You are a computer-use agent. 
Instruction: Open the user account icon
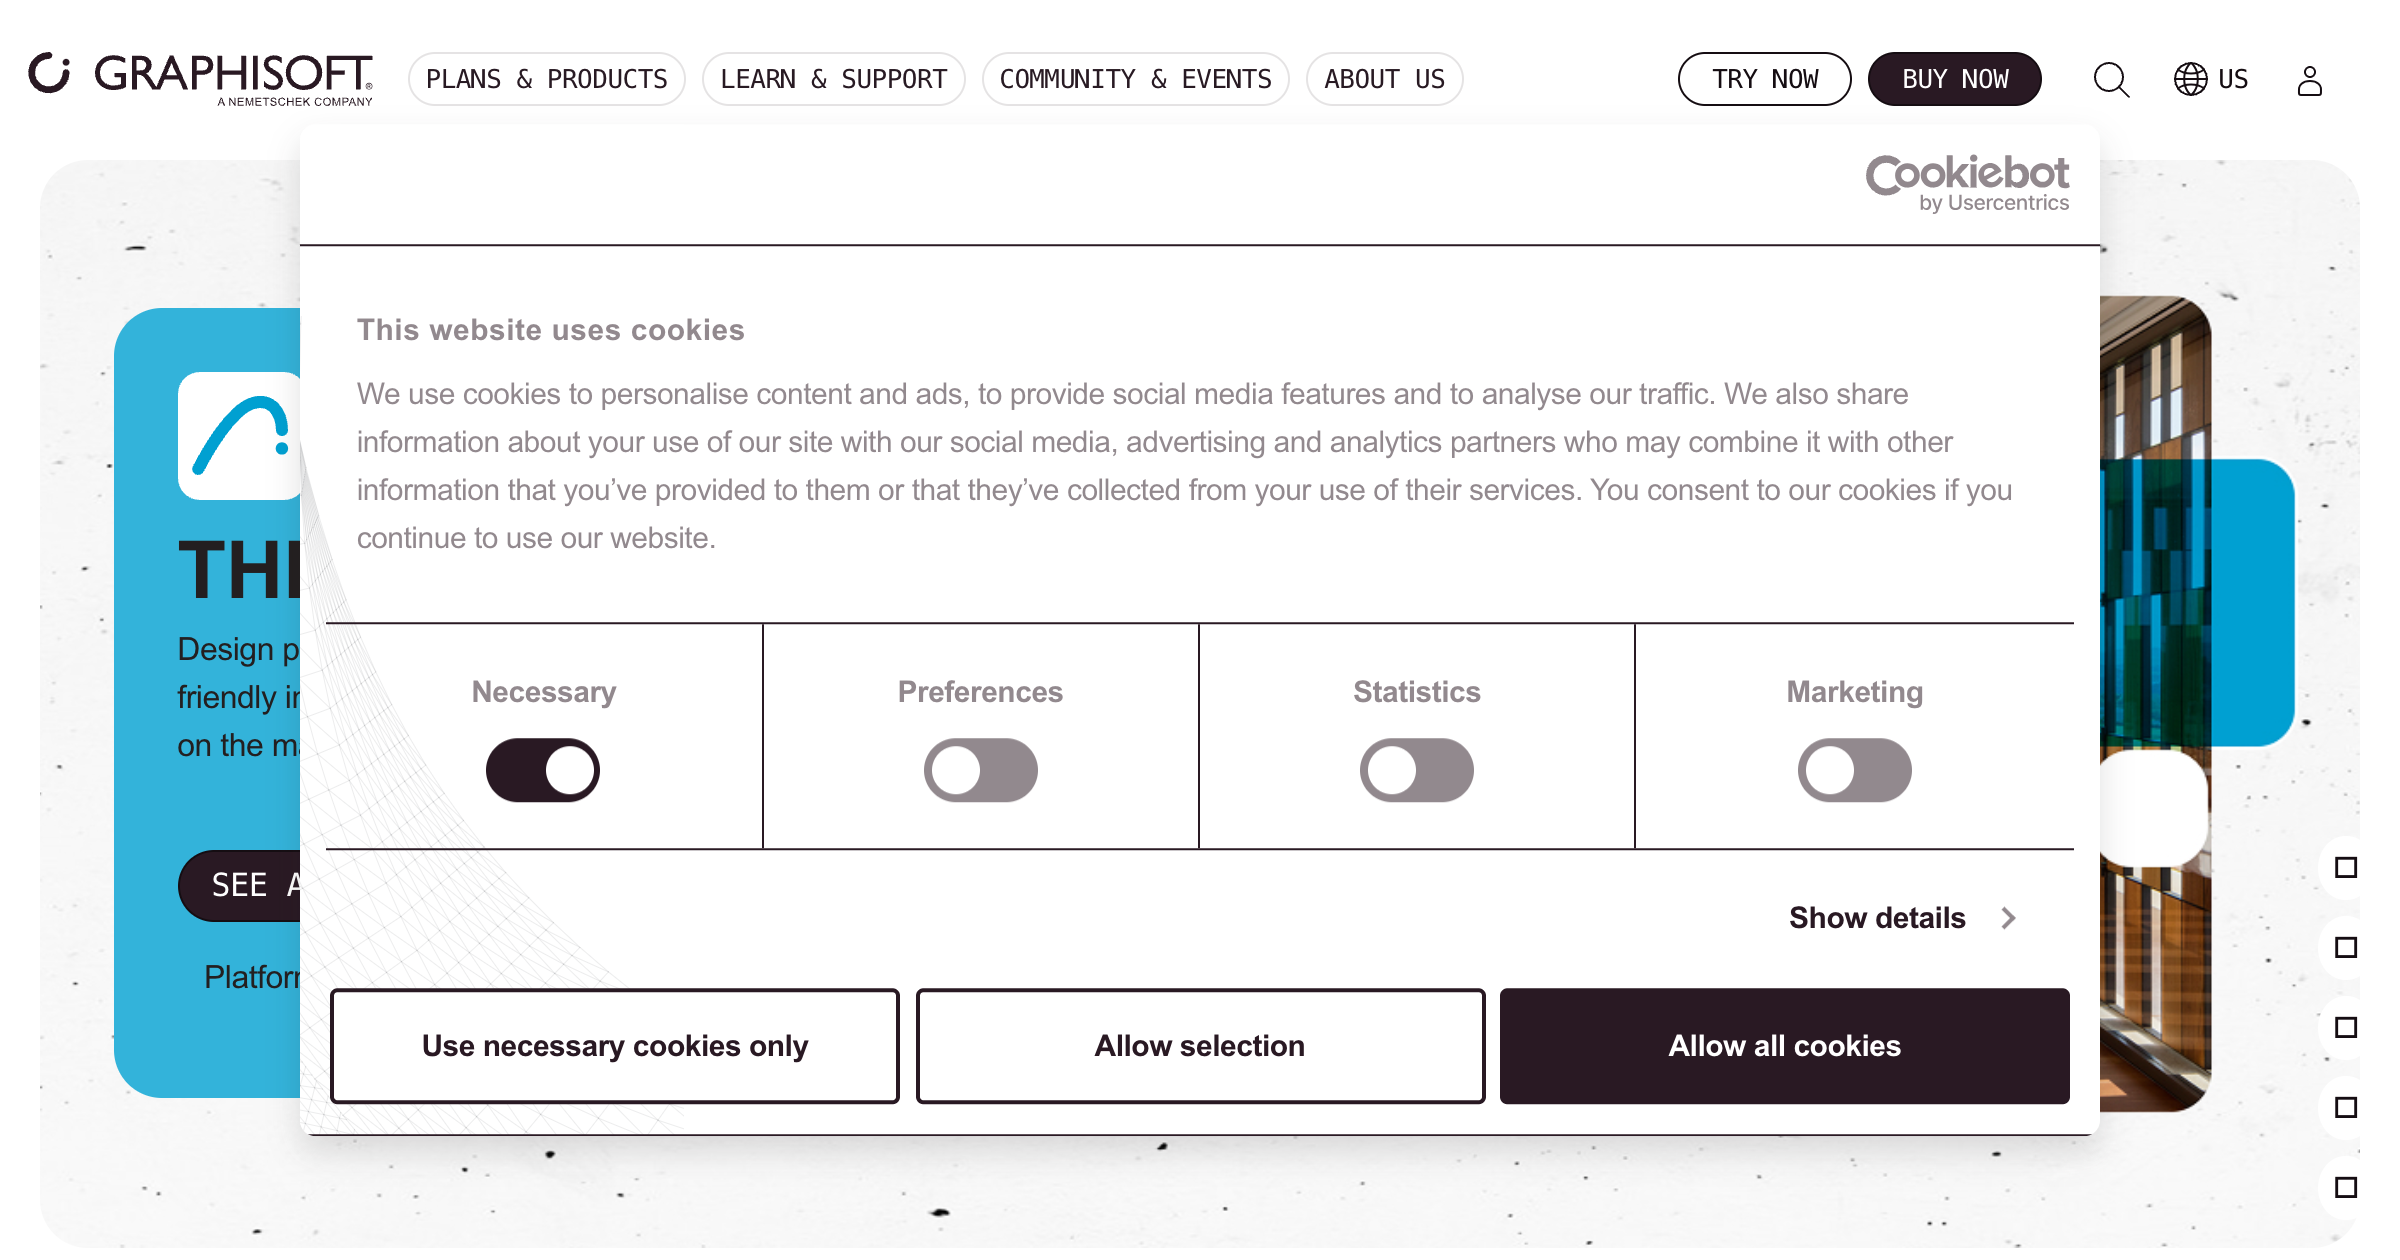2309,80
